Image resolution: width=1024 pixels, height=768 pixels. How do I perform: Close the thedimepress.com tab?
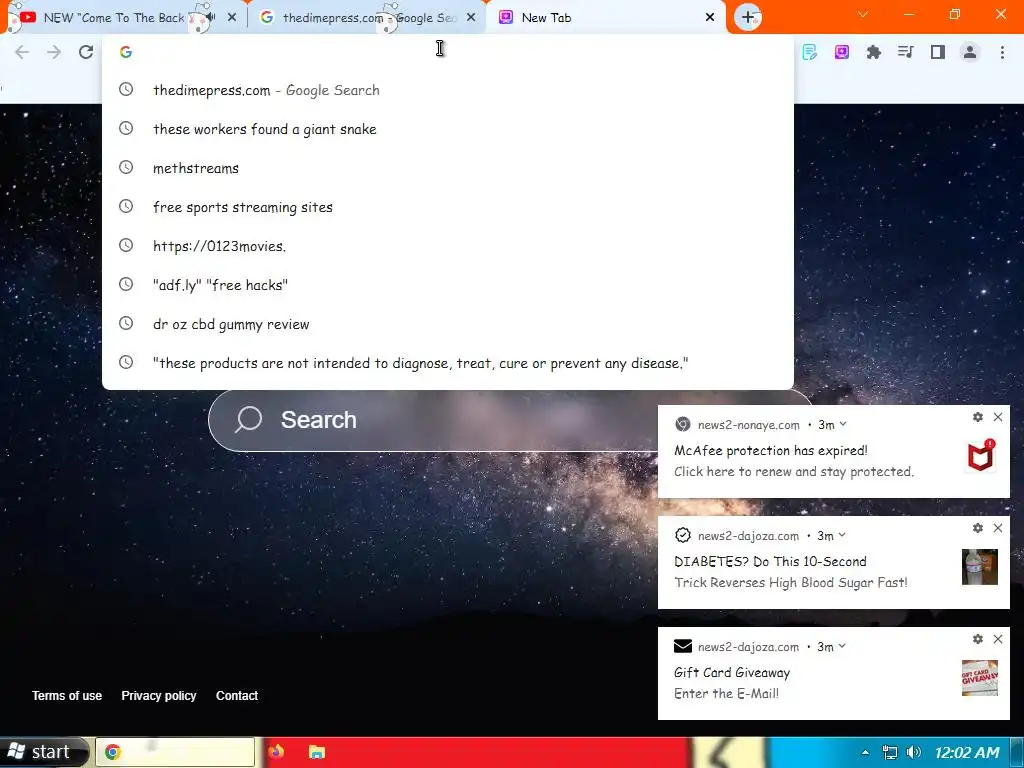click(471, 18)
